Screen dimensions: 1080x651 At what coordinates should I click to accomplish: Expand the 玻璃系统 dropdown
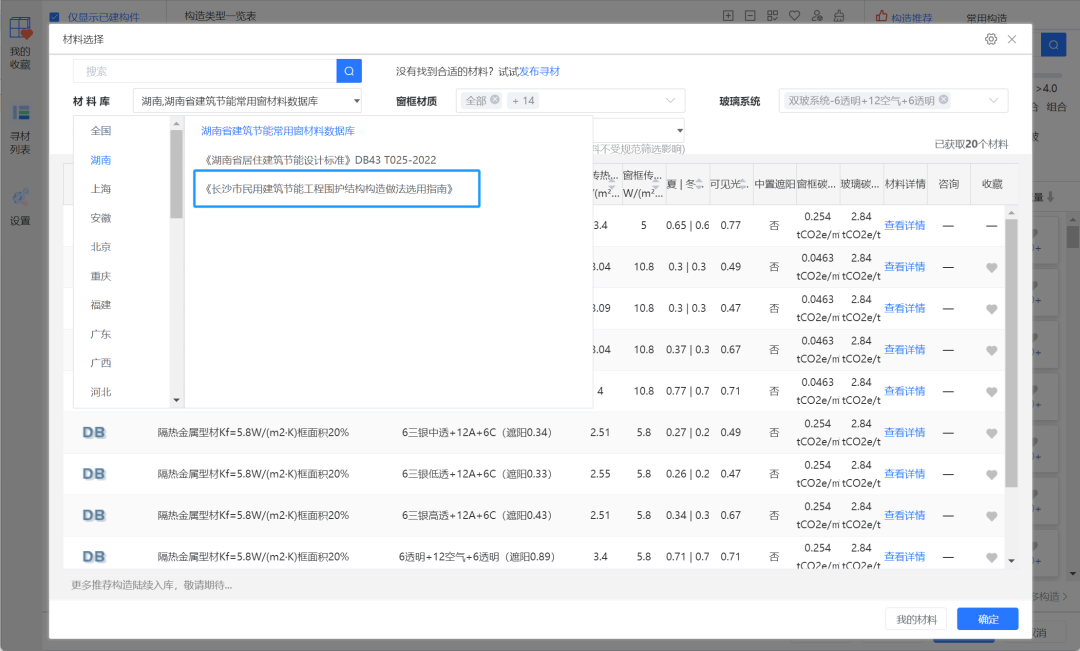click(993, 101)
